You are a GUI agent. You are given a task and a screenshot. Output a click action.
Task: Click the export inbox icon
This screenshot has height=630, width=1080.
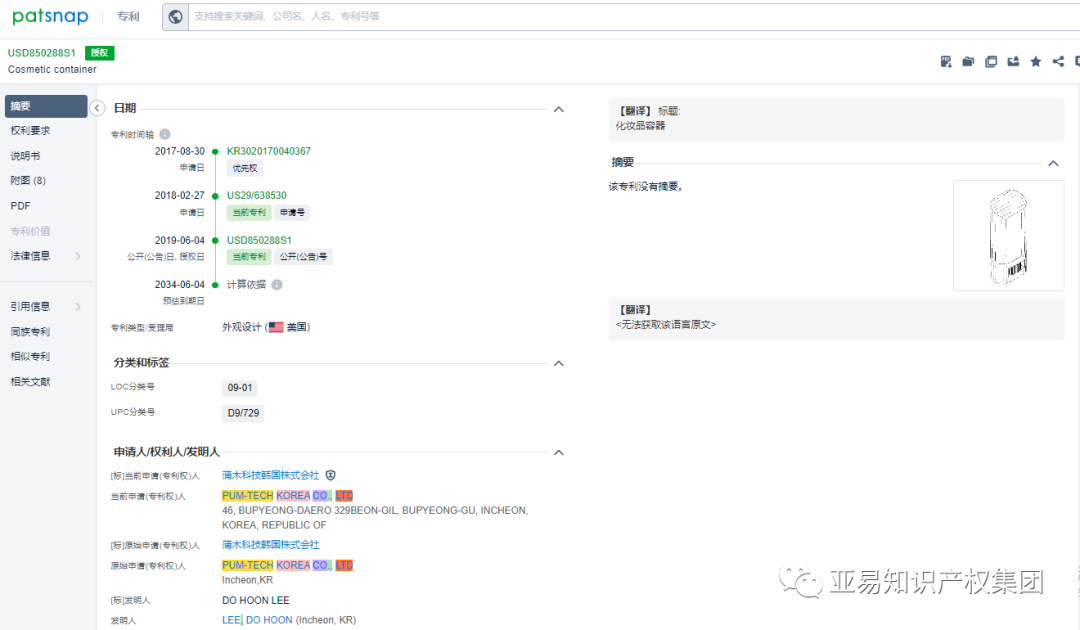(x=1013, y=62)
